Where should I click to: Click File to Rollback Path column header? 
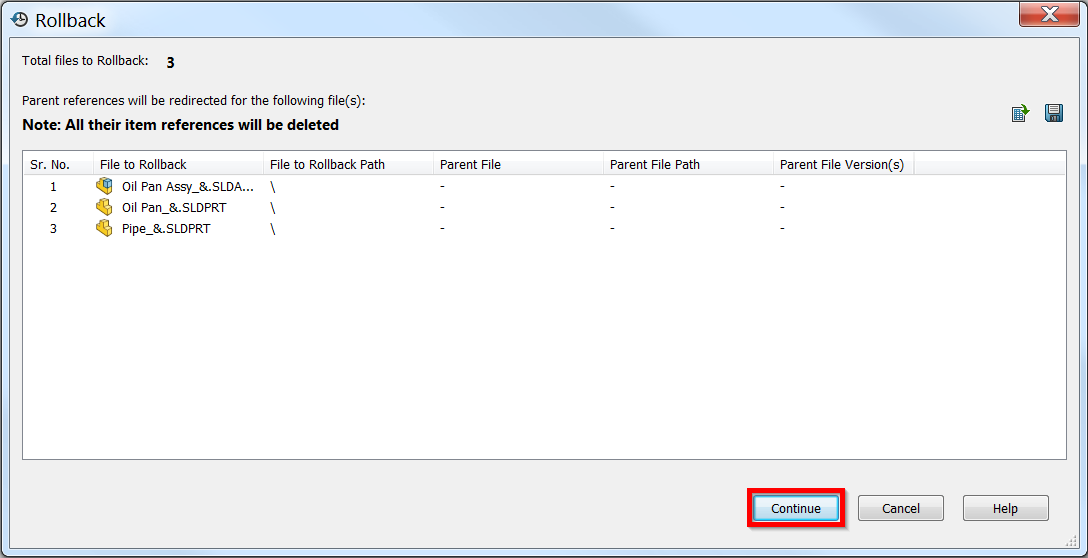tap(348, 164)
